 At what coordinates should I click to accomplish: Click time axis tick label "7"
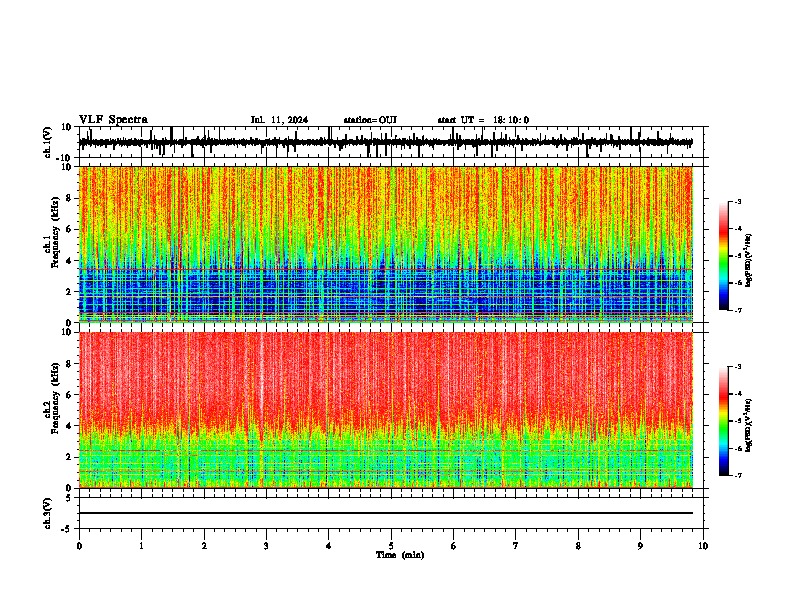[516, 546]
